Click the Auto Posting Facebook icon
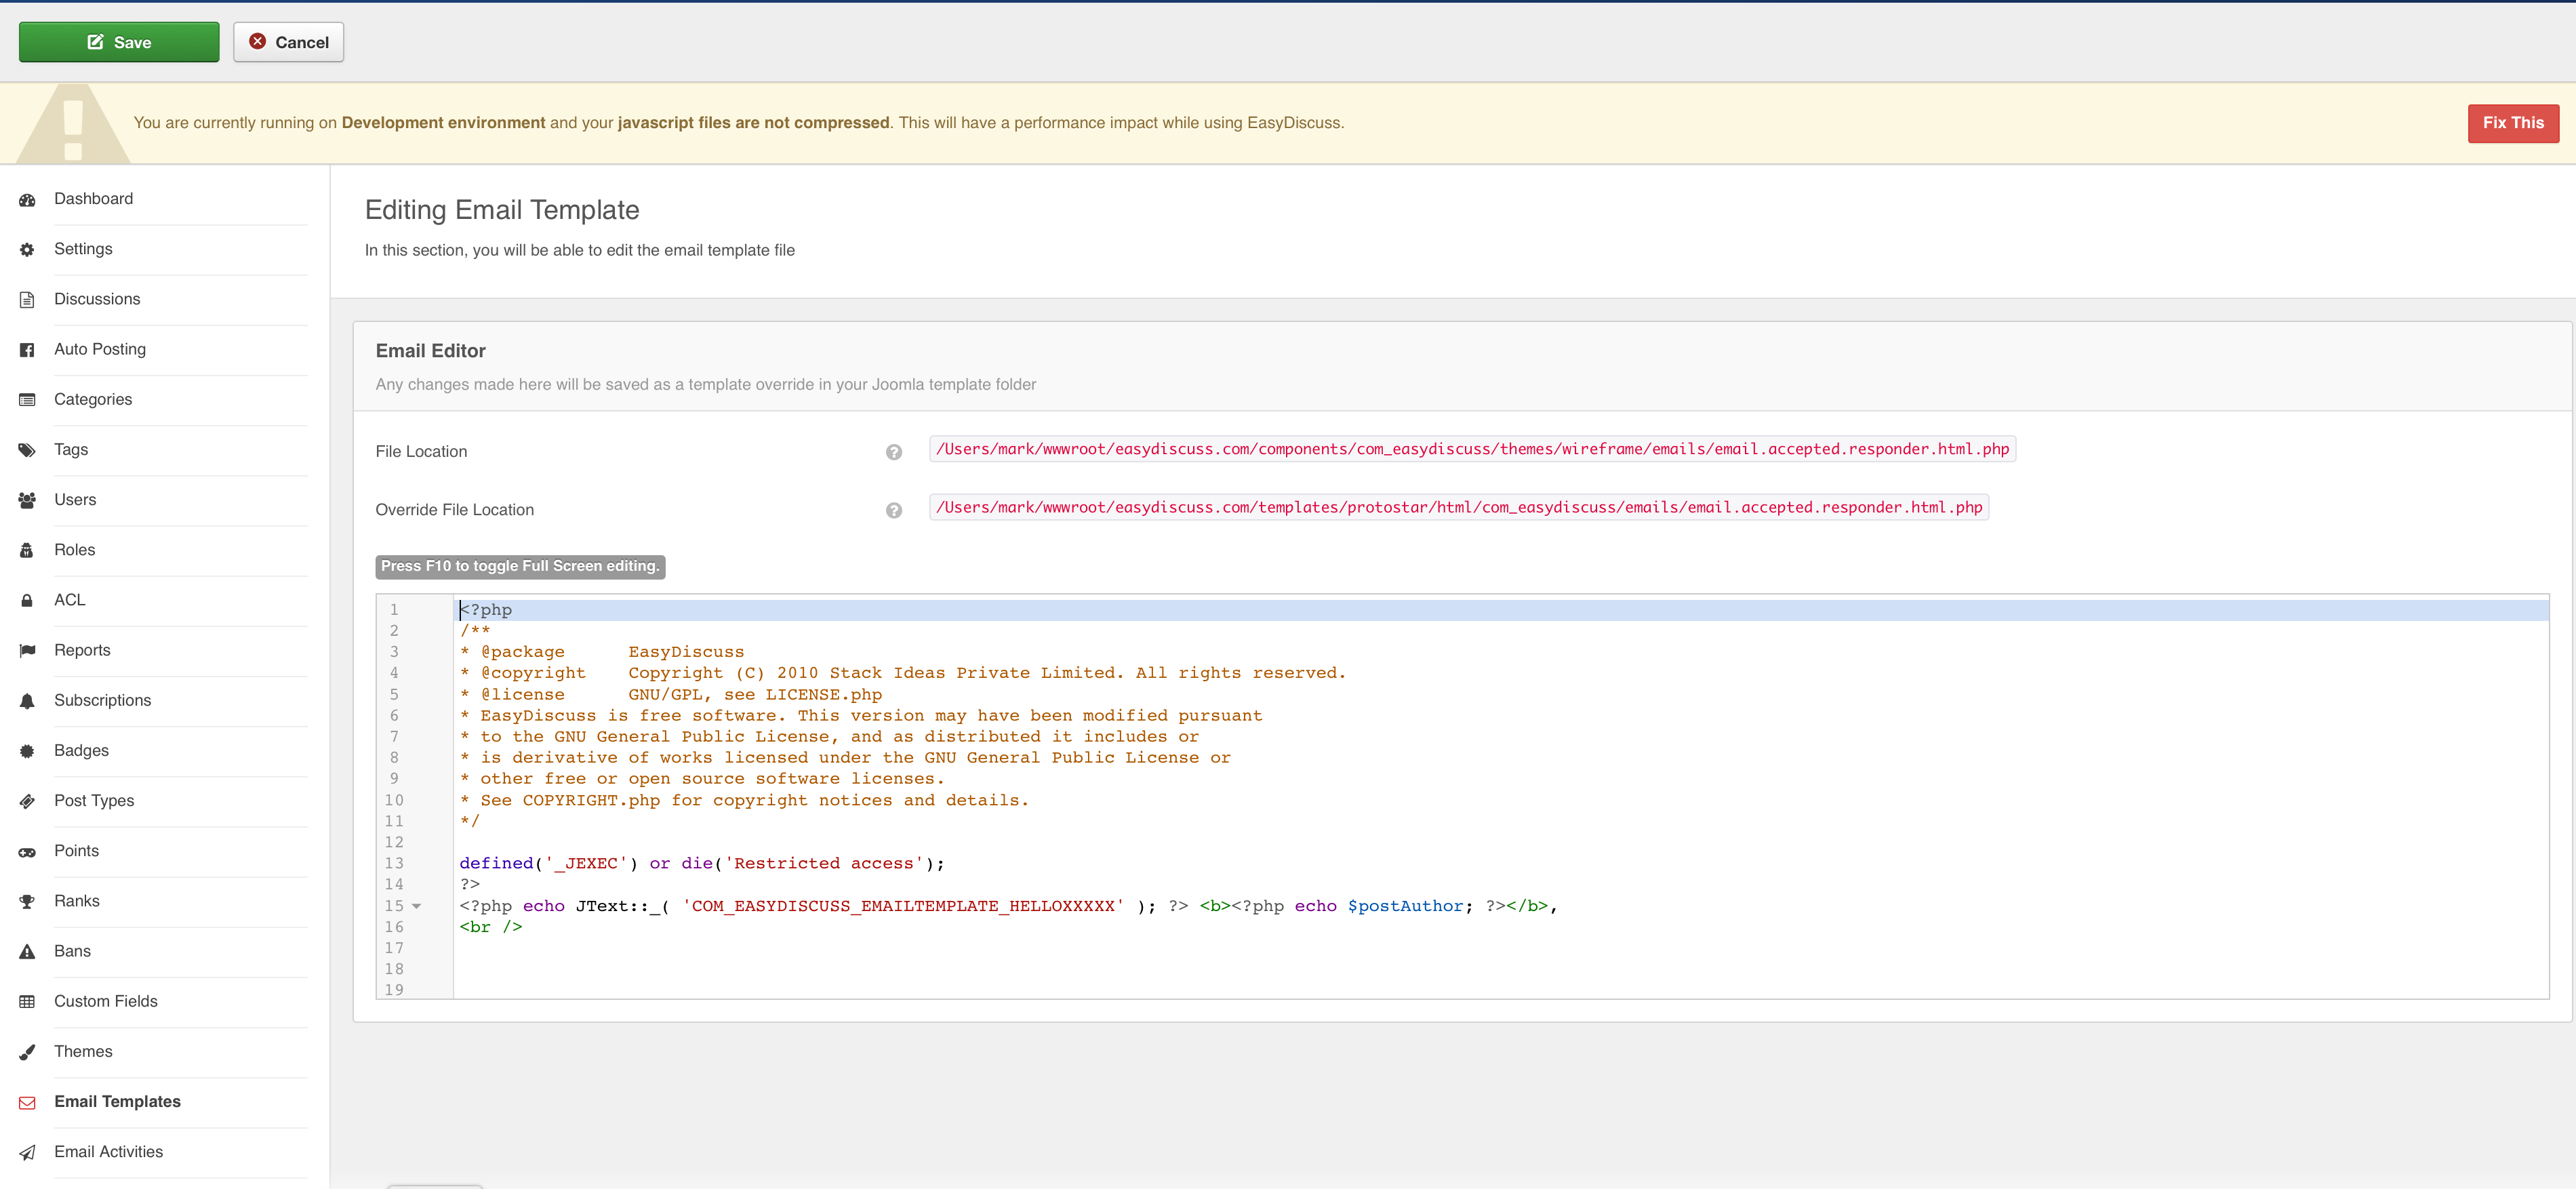This screenshot has width=2576, height=1189. pyautogui.click(x=27, y=350)
